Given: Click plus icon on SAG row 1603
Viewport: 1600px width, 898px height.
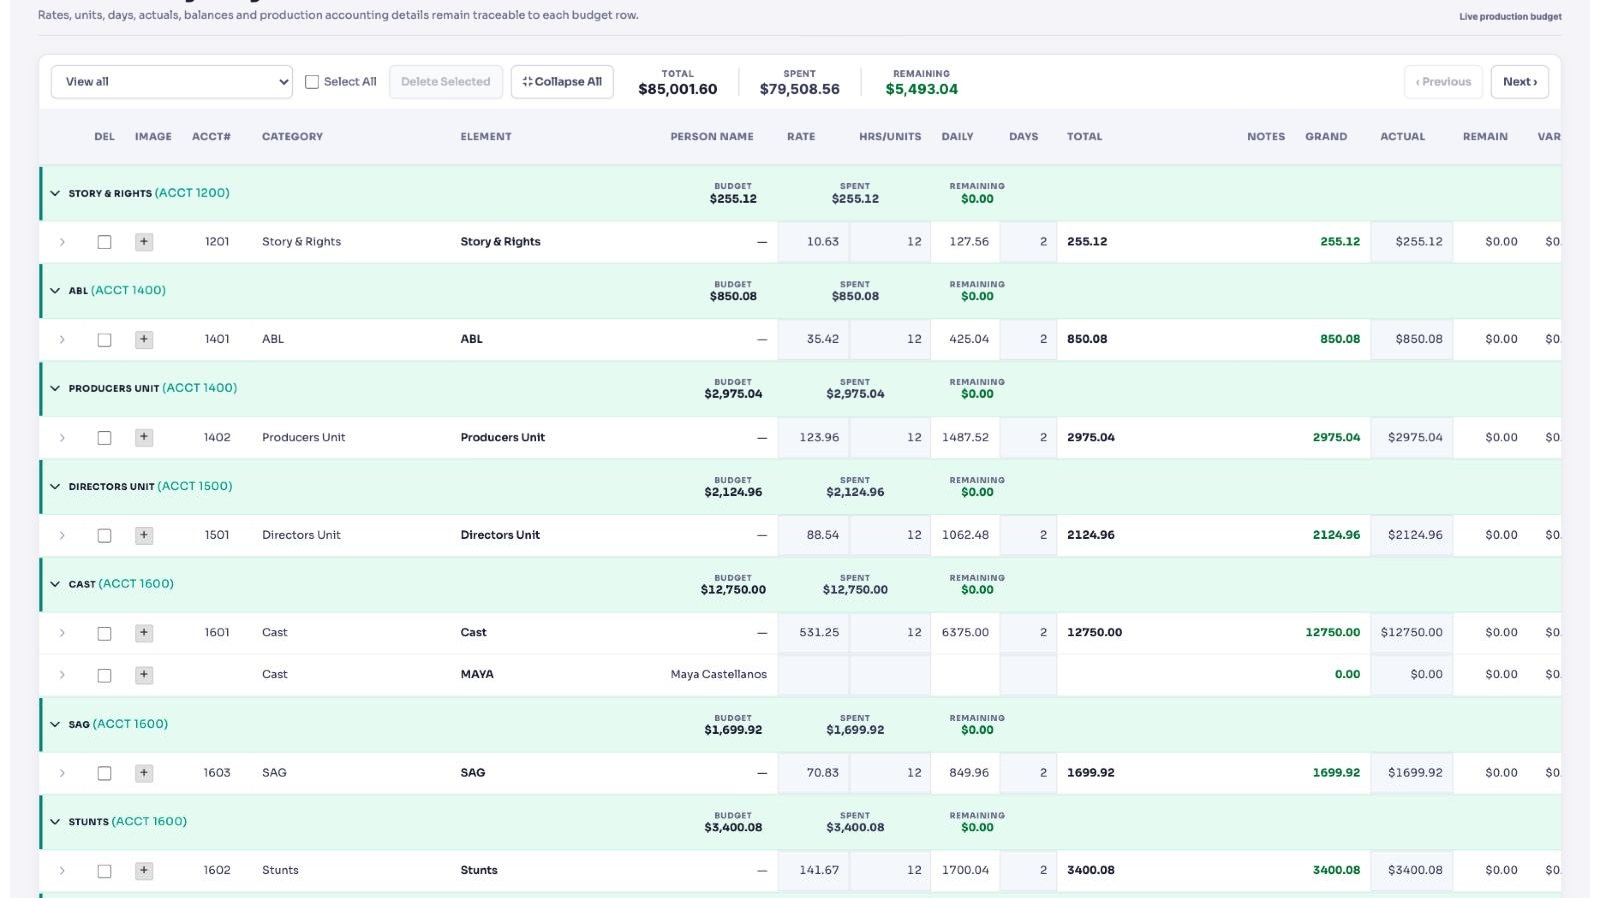Looking at the screenshot, I should click(144, 773).
